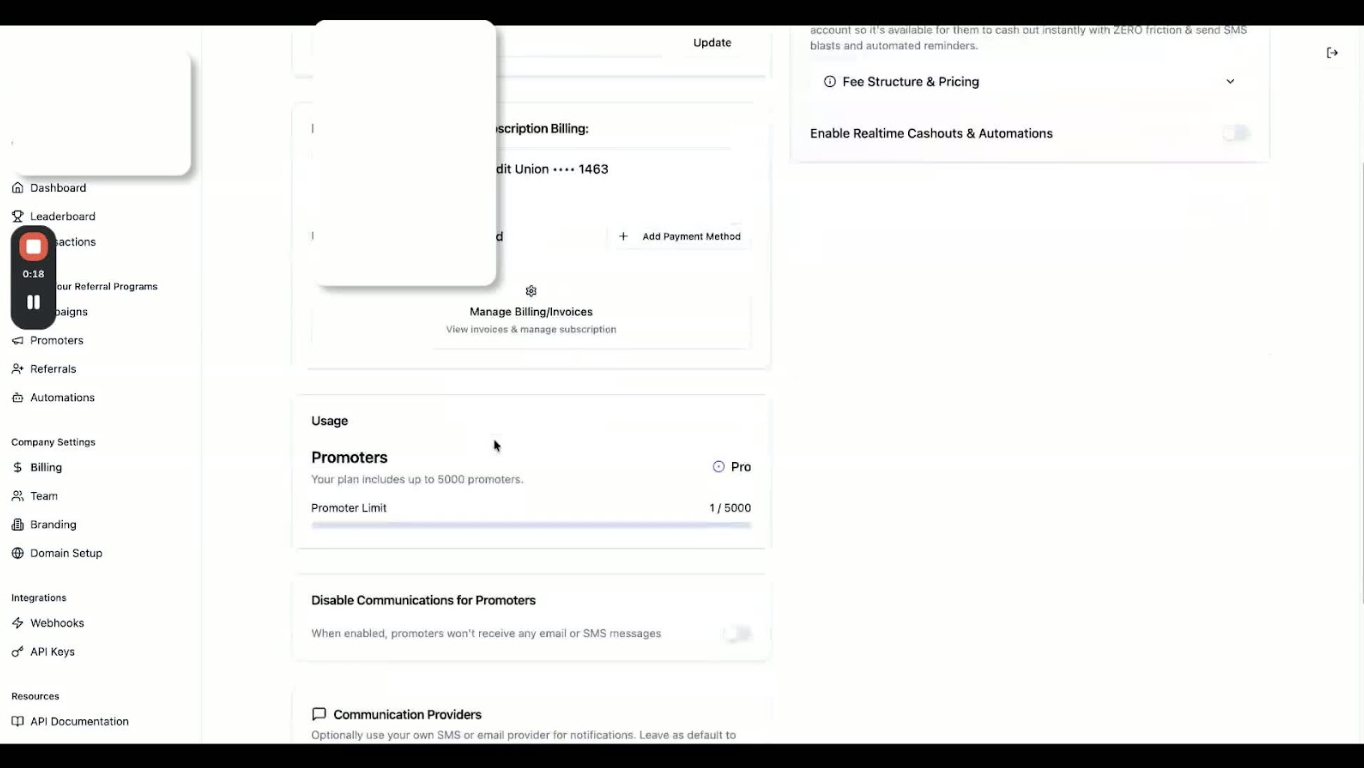Image resolution: width=1364 pixels, height=768 pixels.
Task: Open Manage Billing via the gear icon
Action: tap(531, 291)
